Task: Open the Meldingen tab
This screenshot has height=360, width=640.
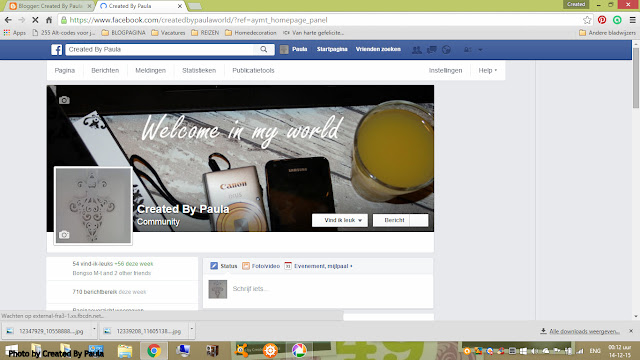Action: [x=150, y=70]
